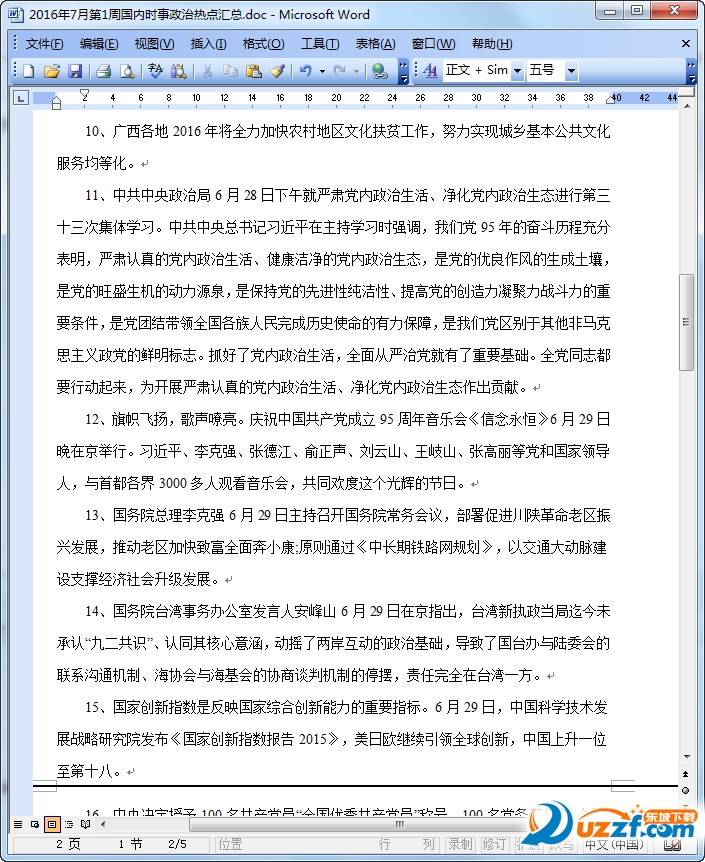Click the 2/5 page count in status bar
Viewport: 705px width, 862px height.
click(177, 844)
